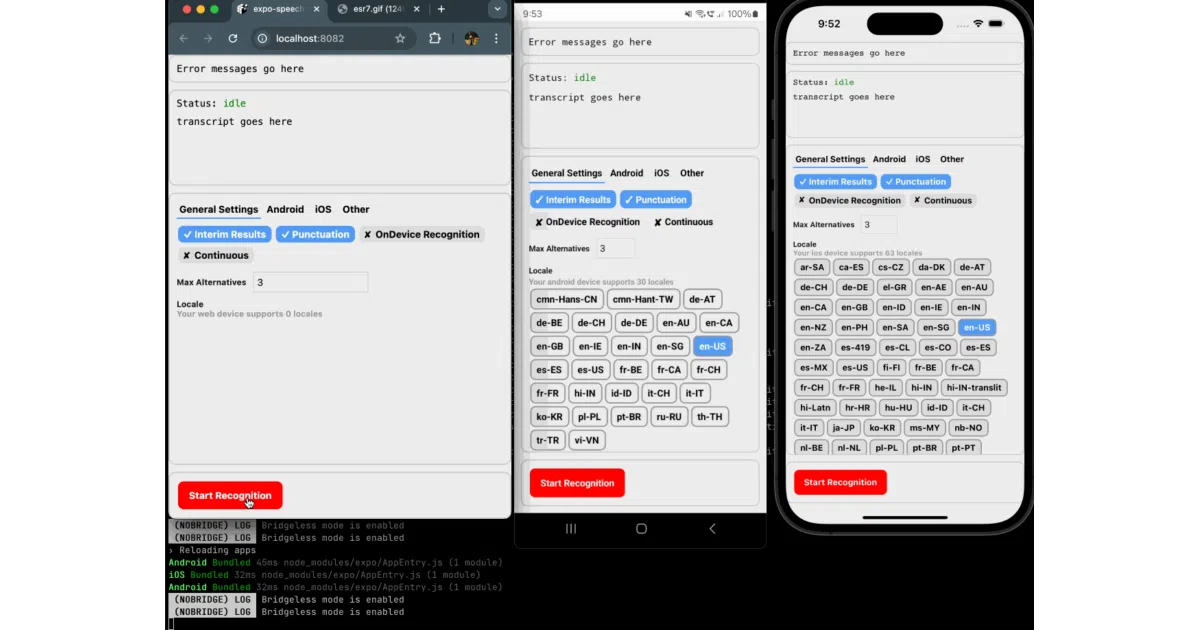The width and height of the screenshot is (1200, 630).
Task: Open the iOS settings tab in web window
Action: [x=323, y=209]
